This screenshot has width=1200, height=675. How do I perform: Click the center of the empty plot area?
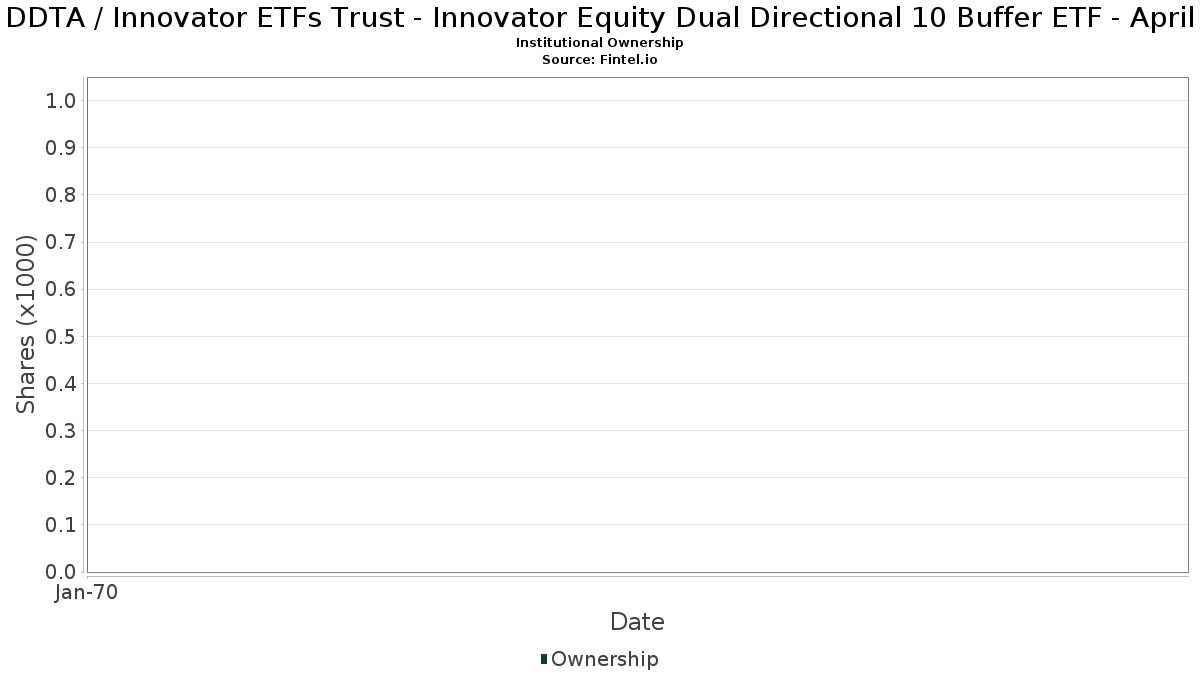637,325
